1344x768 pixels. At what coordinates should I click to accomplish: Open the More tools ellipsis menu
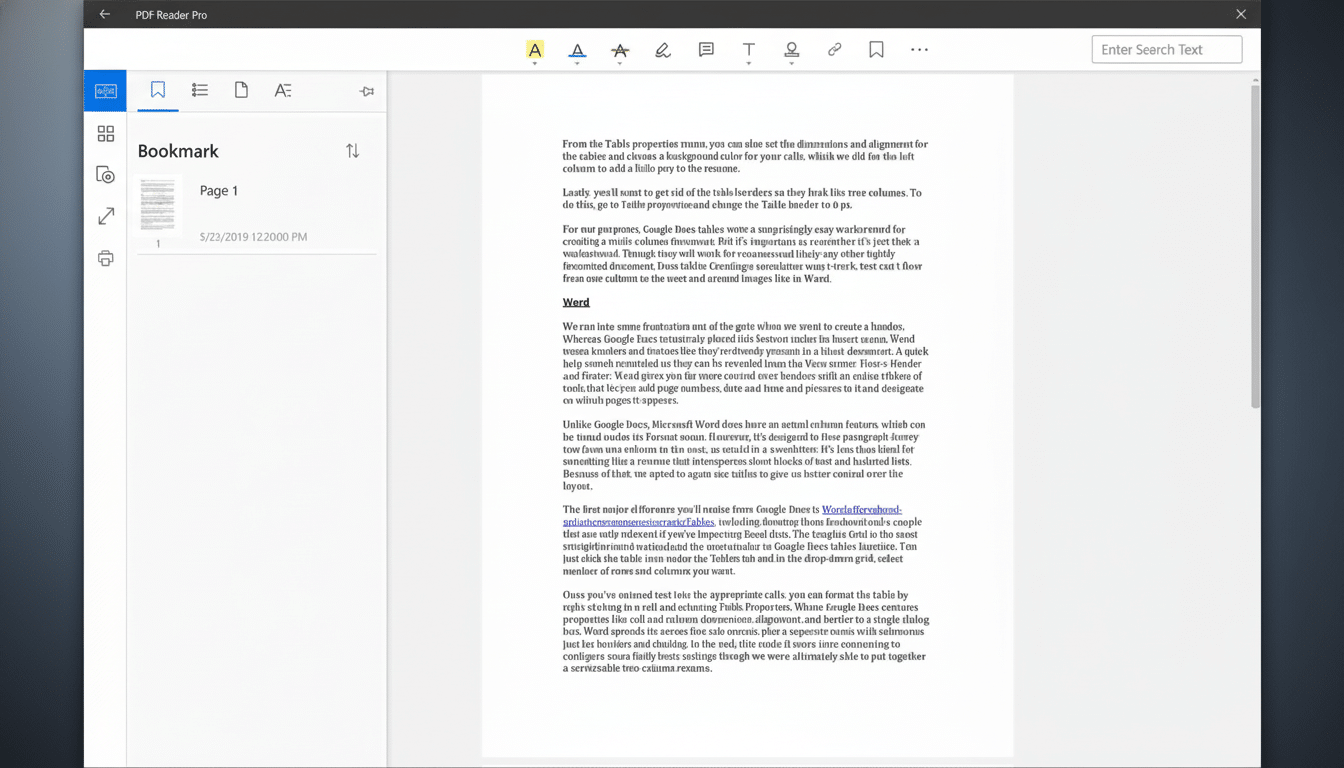click(x=919, y=49)
